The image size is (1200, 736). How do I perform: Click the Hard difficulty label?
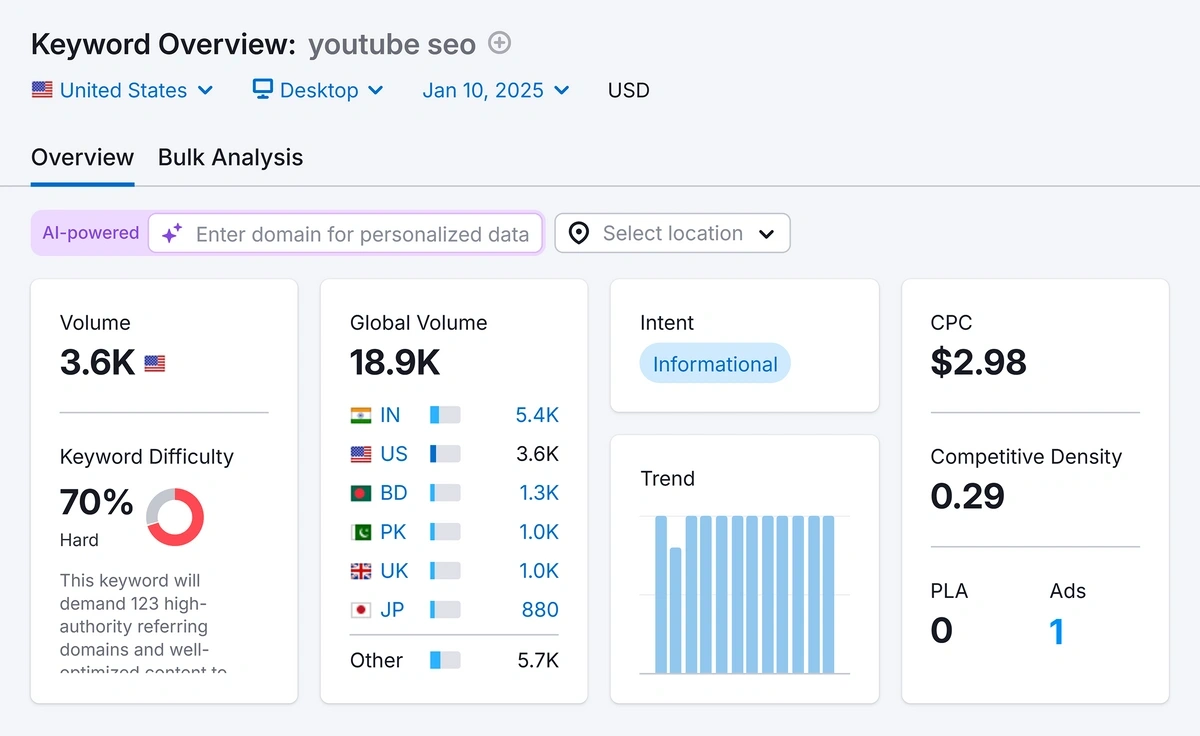[x=79, y=540]
